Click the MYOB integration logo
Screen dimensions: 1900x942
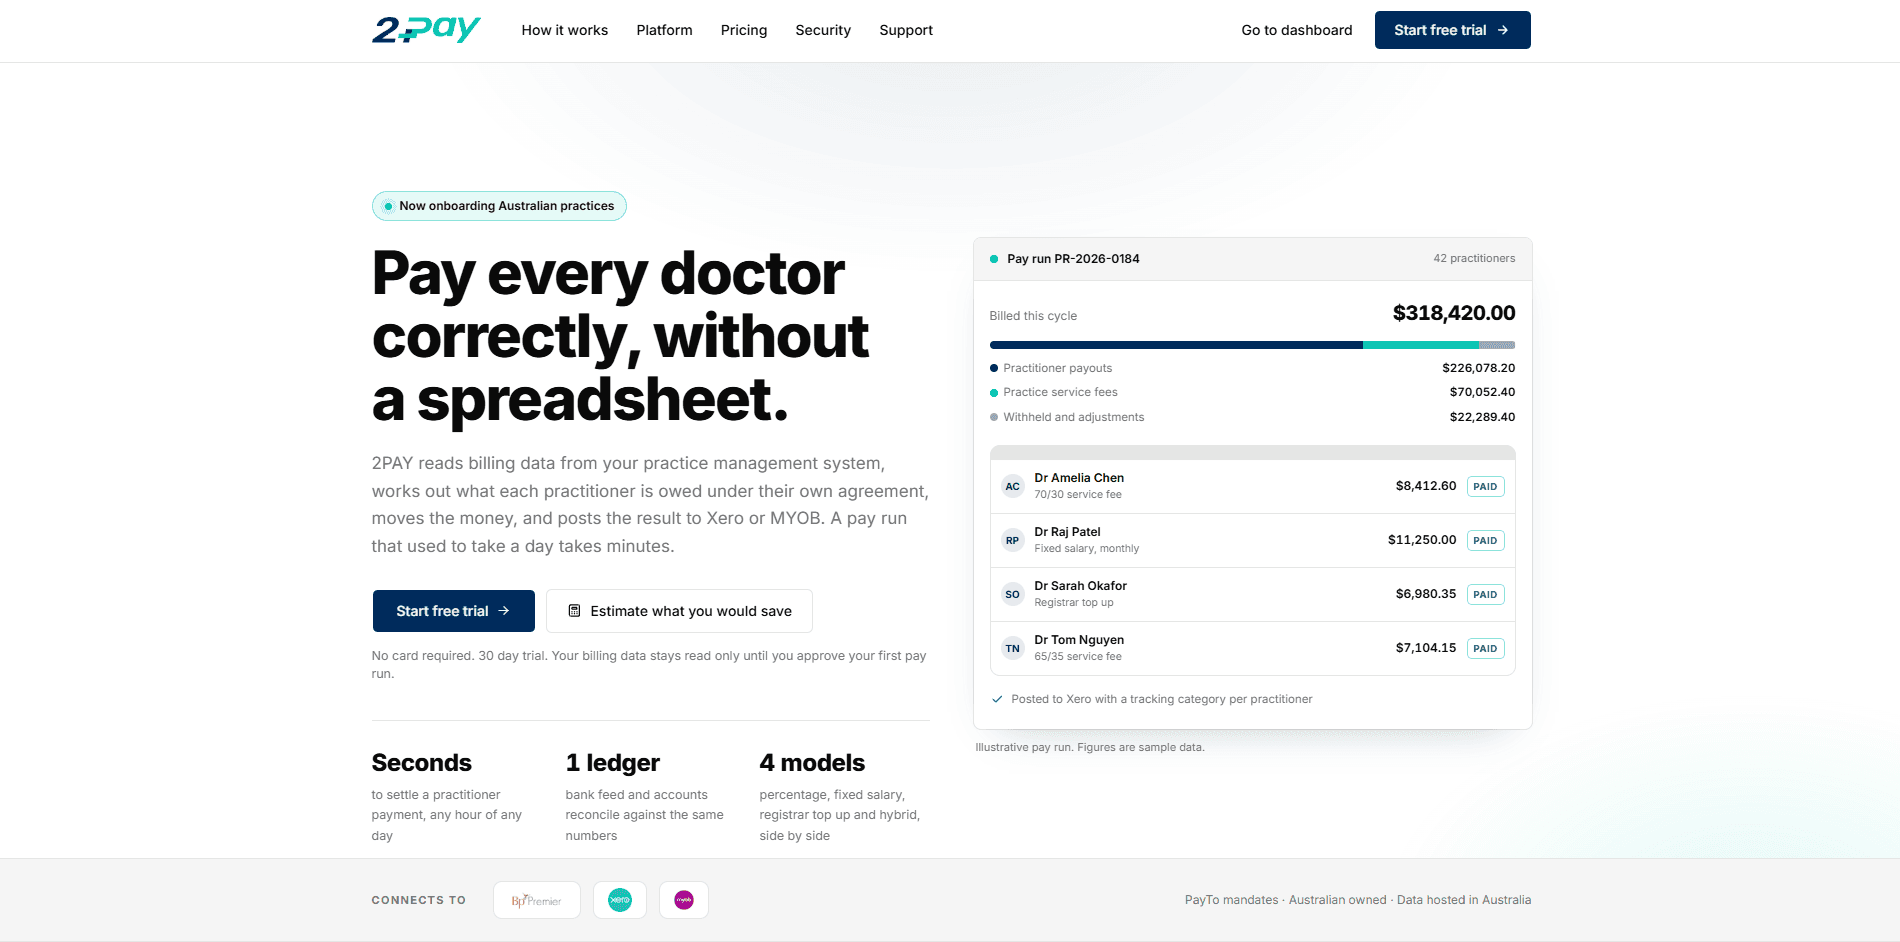(x=684, y=900)
